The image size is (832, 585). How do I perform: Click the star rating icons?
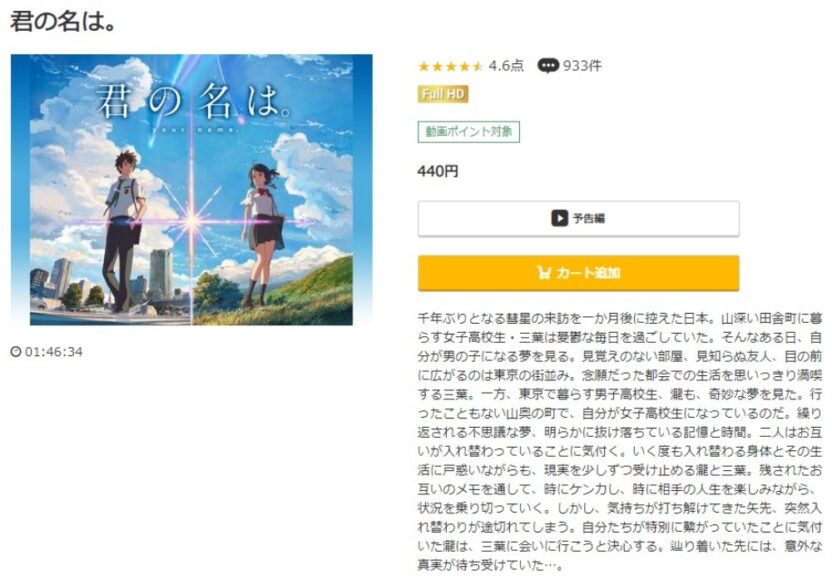click(450, 66)
